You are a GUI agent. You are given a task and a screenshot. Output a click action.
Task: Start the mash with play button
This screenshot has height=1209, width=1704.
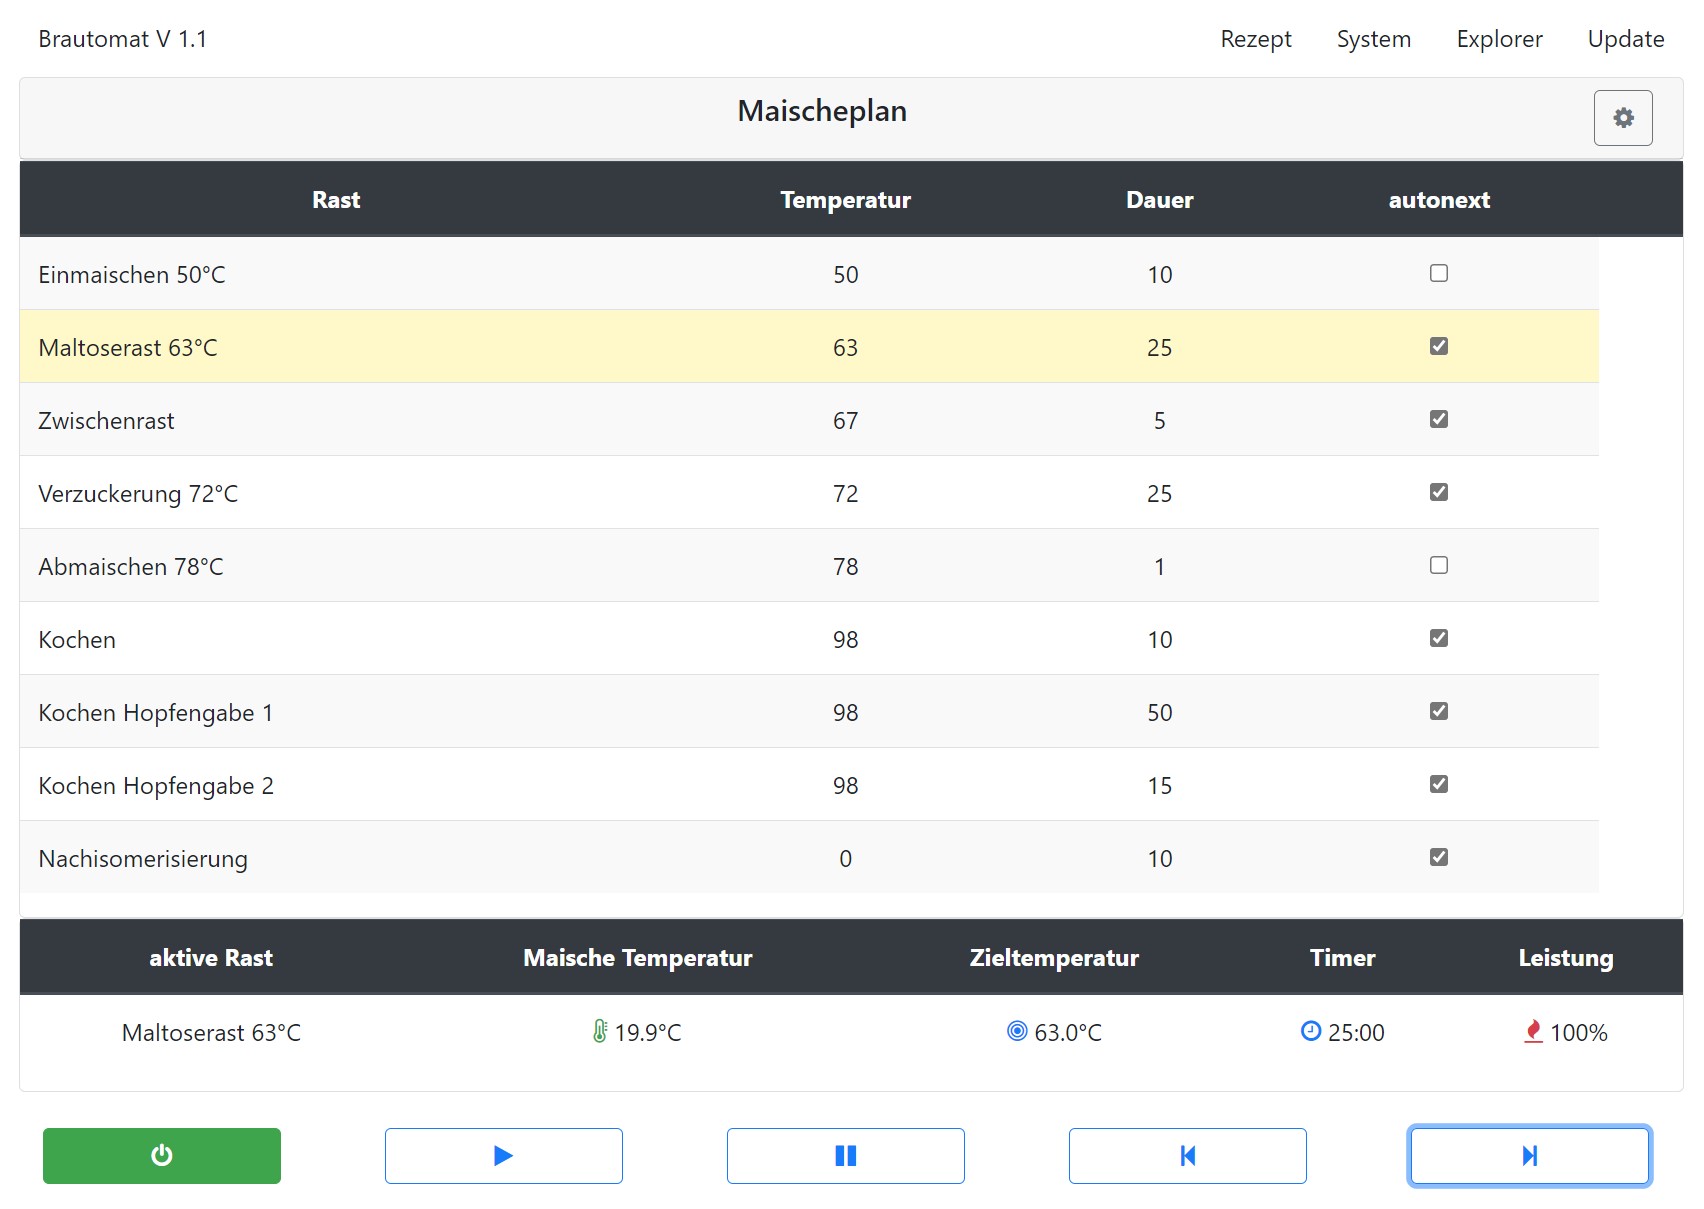(x=503, y=1156)
